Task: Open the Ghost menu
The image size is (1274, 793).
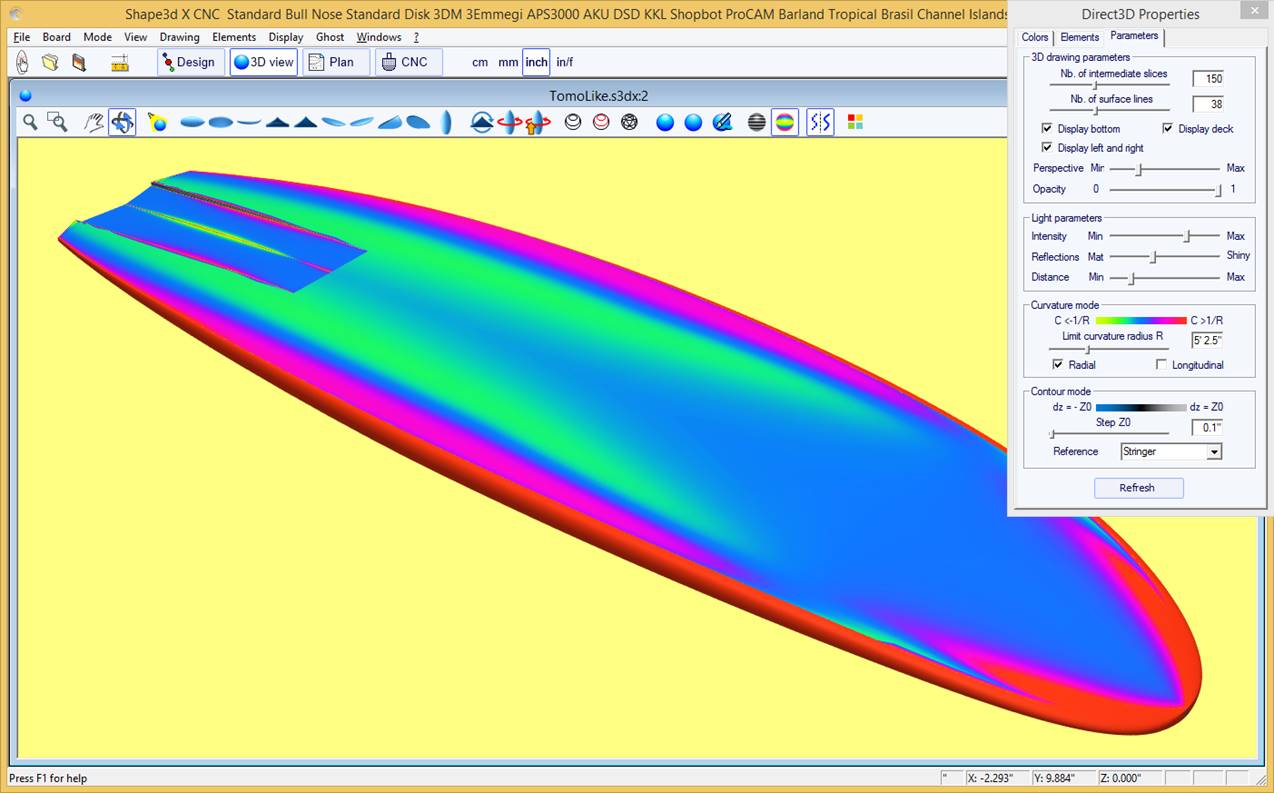Action: pyautogui.click(x=330, y=37)
